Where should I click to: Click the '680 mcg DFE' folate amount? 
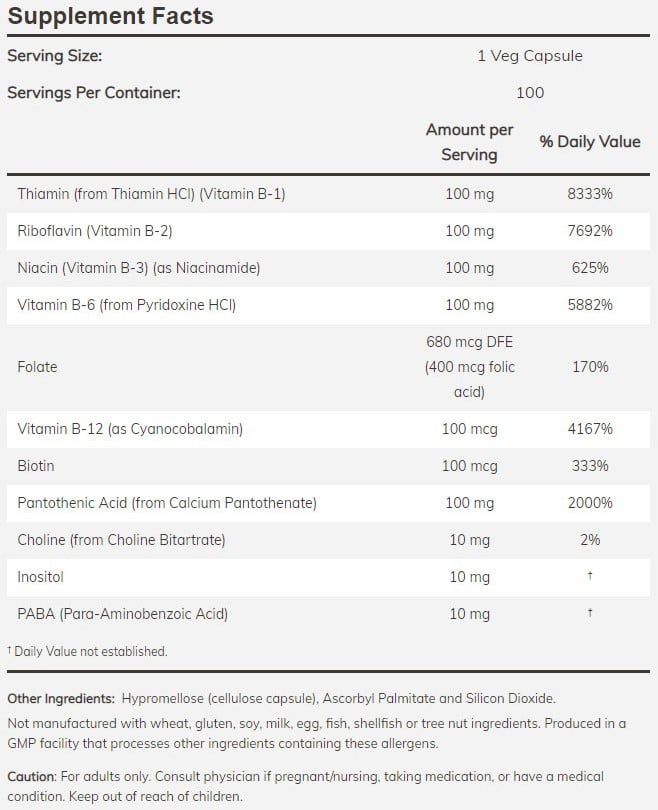pyautogui.click(x=469, y=342)
